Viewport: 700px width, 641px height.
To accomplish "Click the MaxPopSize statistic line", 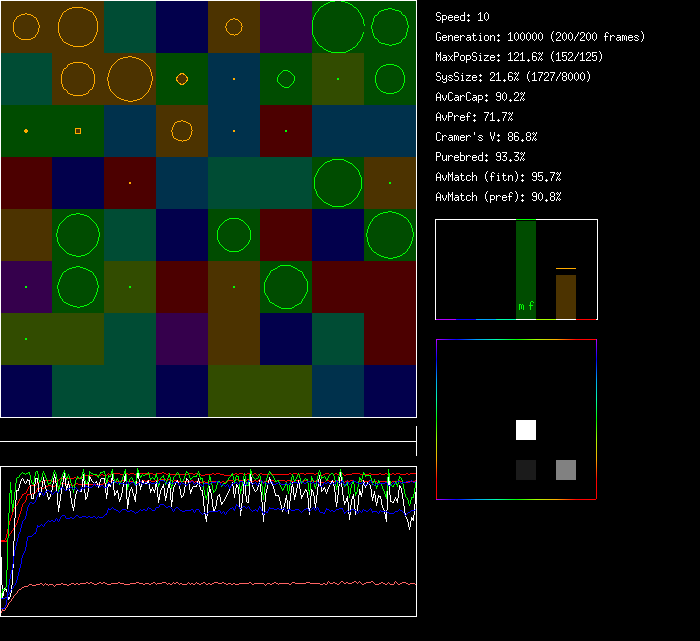I will tap(519, 57).
